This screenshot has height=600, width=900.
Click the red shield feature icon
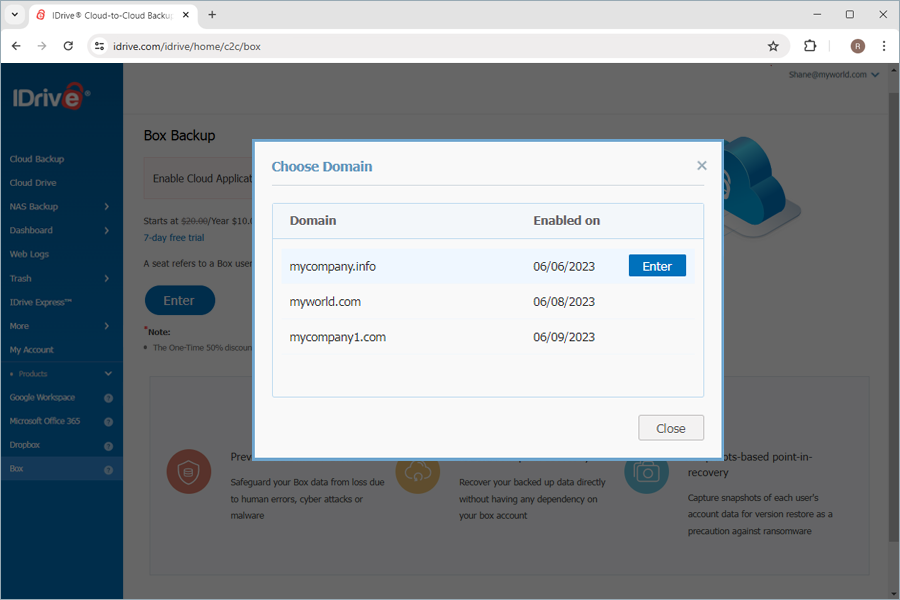pos(189,471)
